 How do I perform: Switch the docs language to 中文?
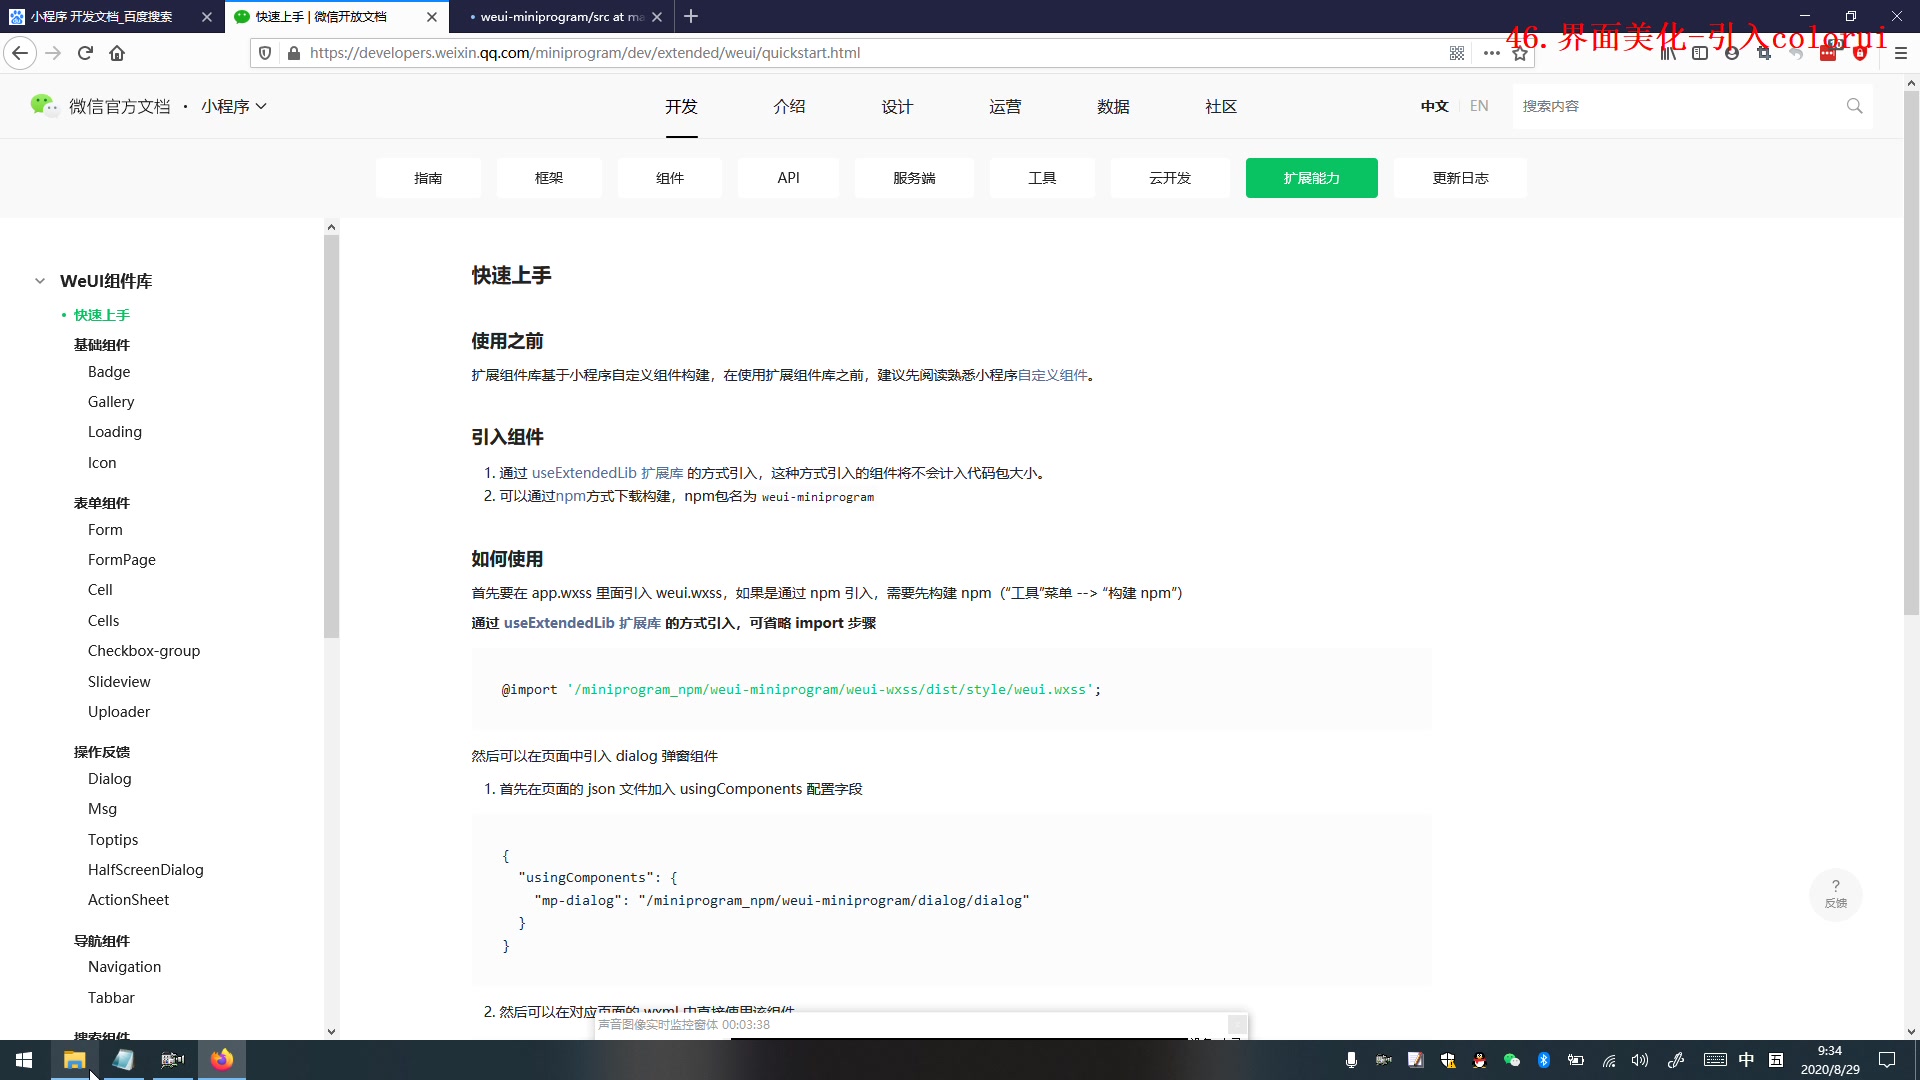1434,106
